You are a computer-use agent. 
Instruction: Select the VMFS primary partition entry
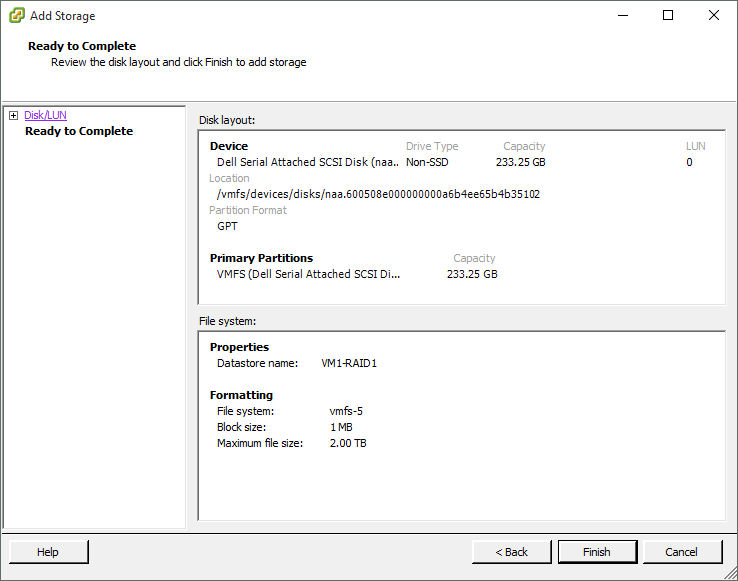pos(307,274)
